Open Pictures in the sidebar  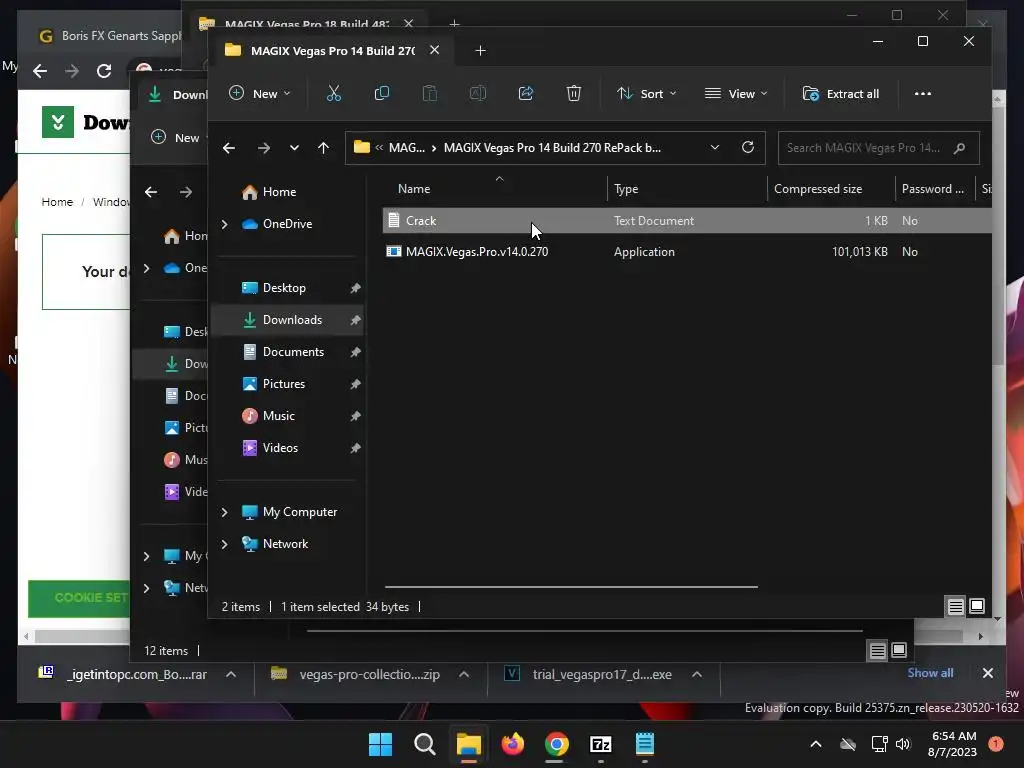pyautogui.click(x=283, y=384)
